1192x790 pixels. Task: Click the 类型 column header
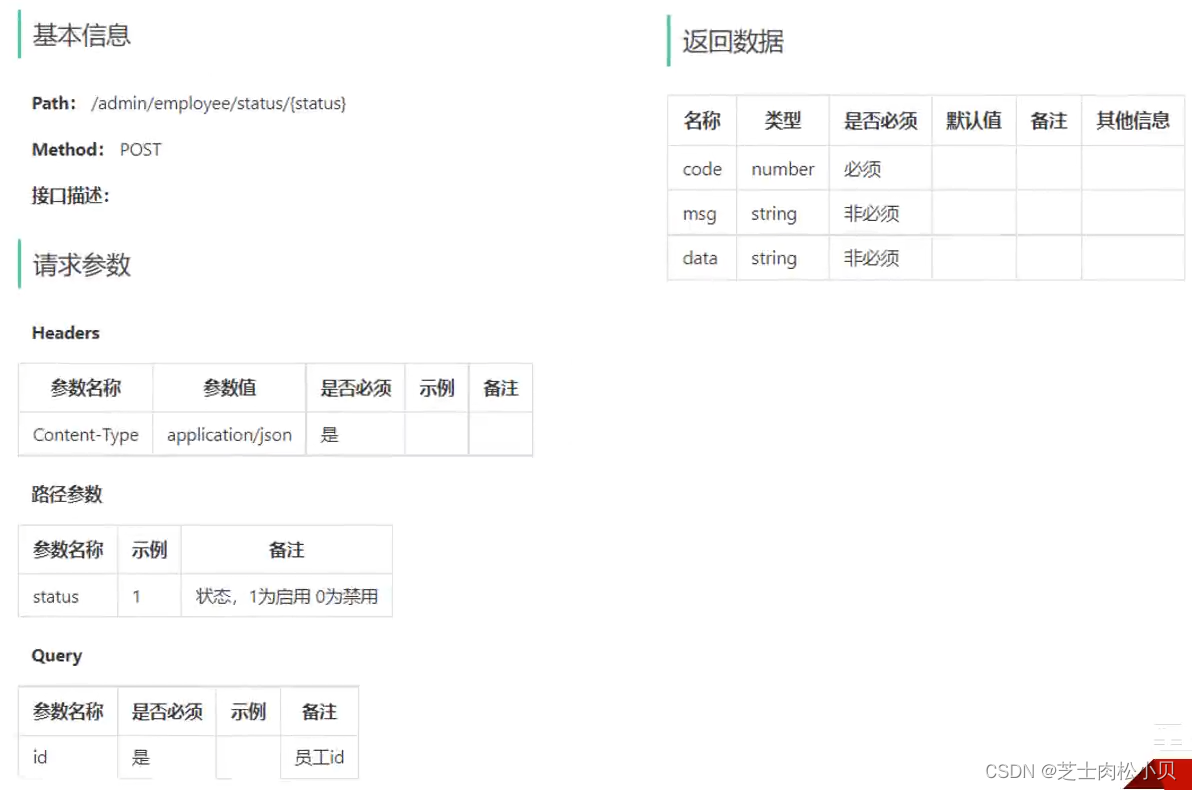(783, 121)
